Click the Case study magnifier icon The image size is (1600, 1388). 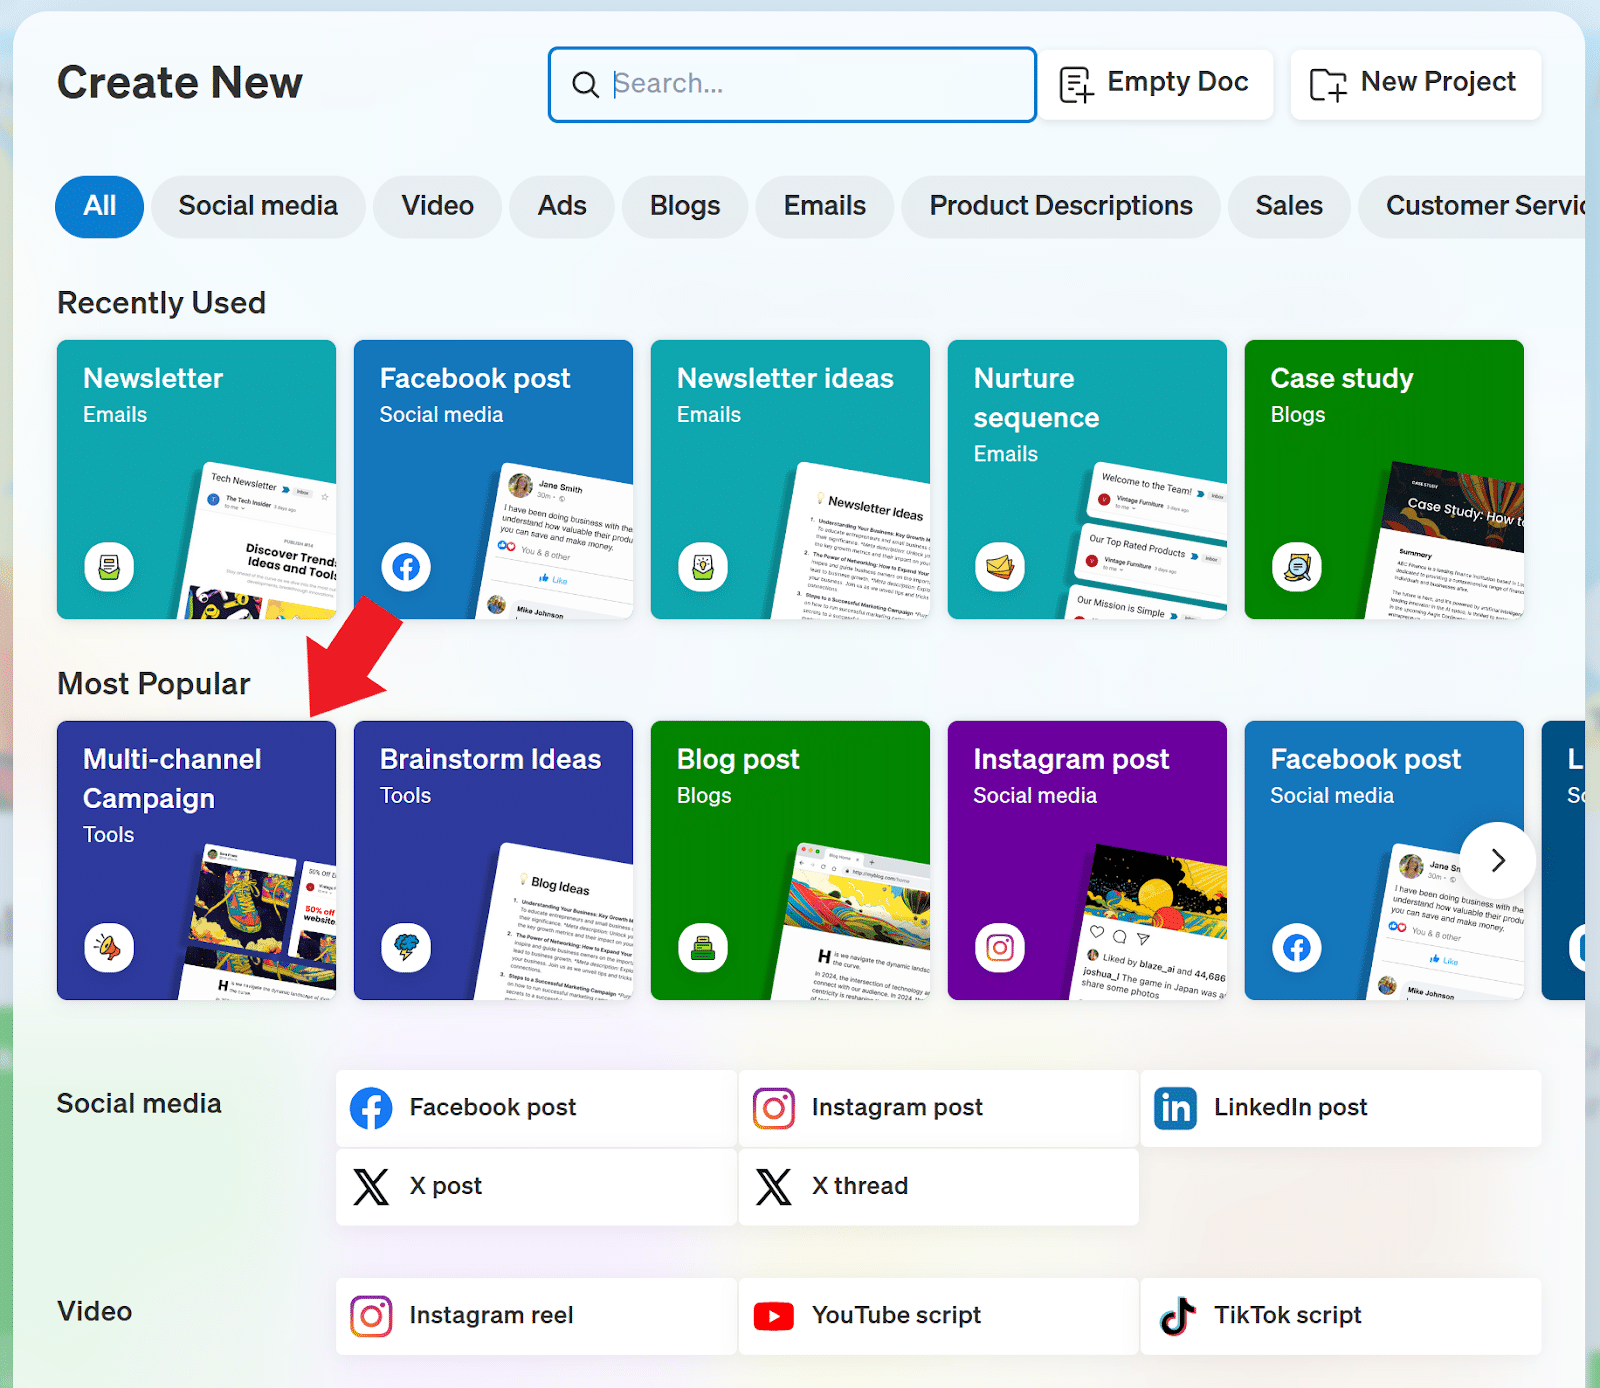(1297, 567)
